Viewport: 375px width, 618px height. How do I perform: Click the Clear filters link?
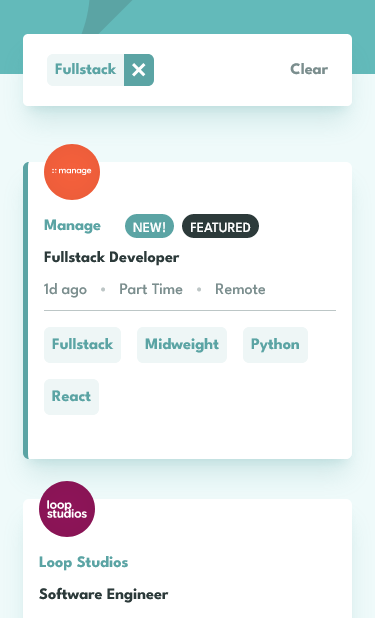pyautogui.click(x=309, y=69)
